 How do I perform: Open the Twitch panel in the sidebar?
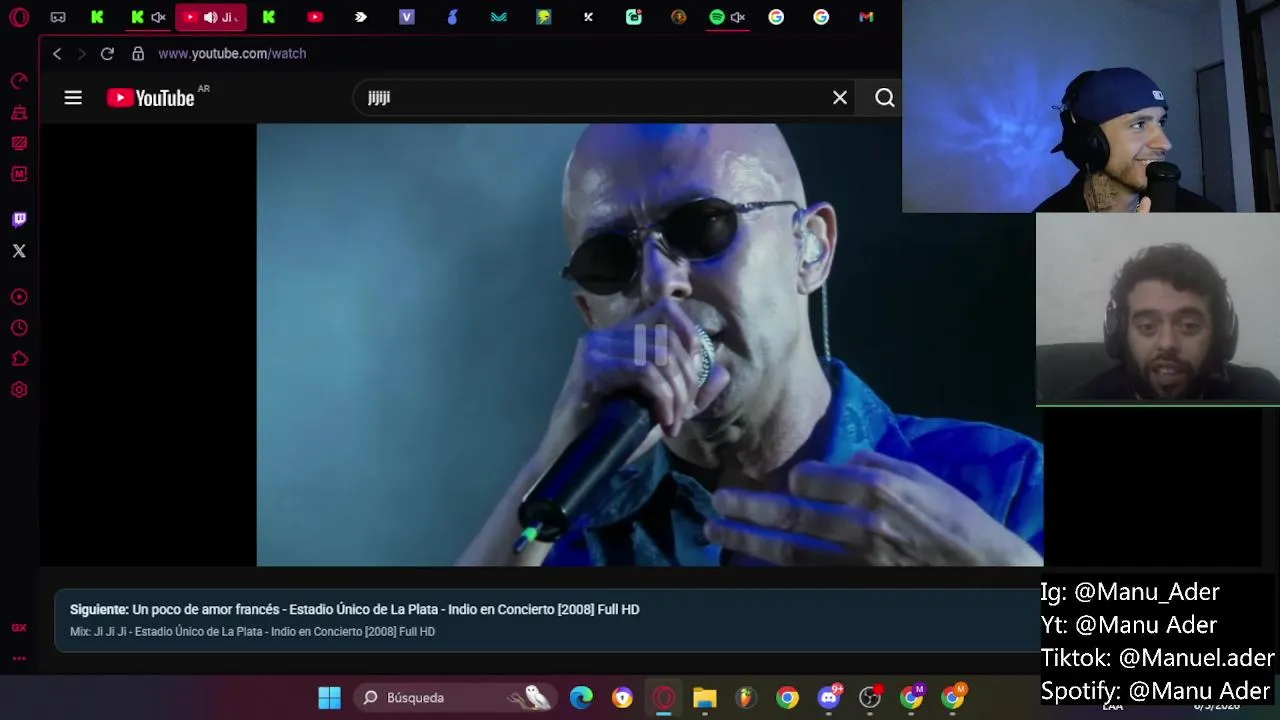[19, 219]
